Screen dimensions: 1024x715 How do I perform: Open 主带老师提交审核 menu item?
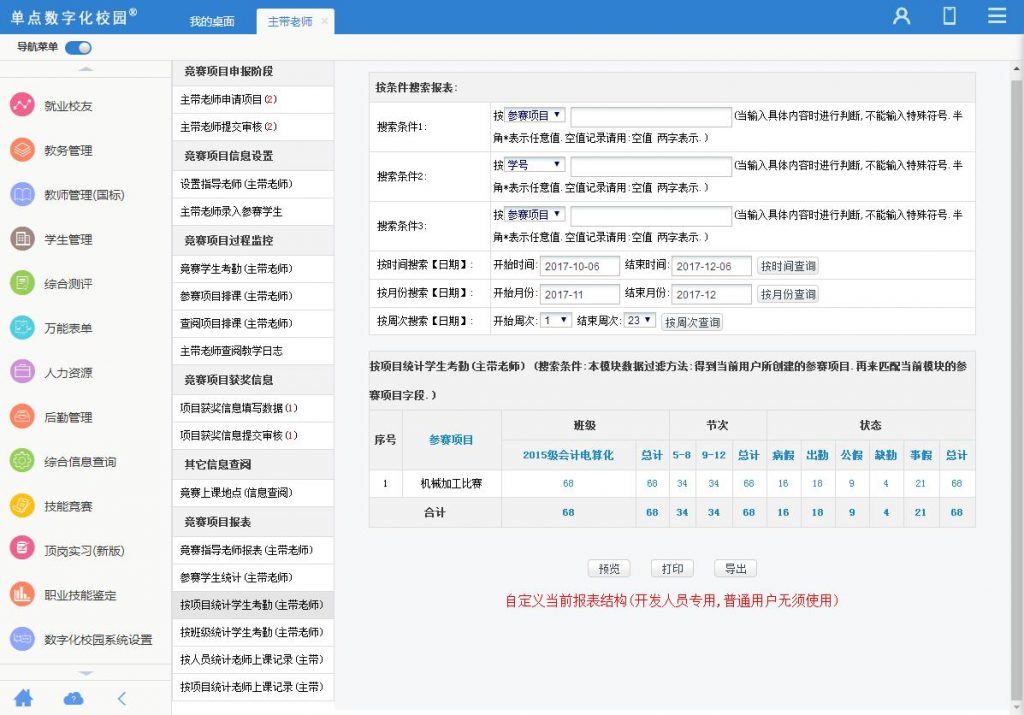click(x=253, y=127)
